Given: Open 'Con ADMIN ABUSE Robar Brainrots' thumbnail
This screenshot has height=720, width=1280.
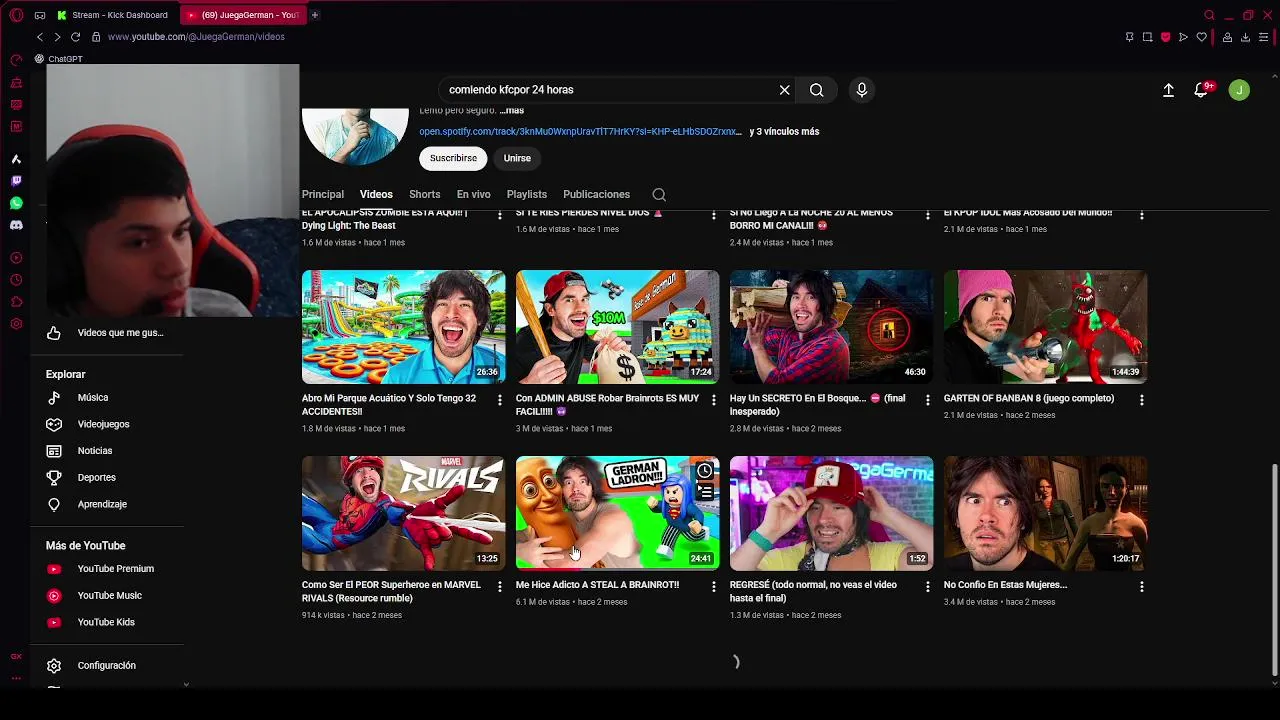Looking at the screenshot, I should (617, 327).
